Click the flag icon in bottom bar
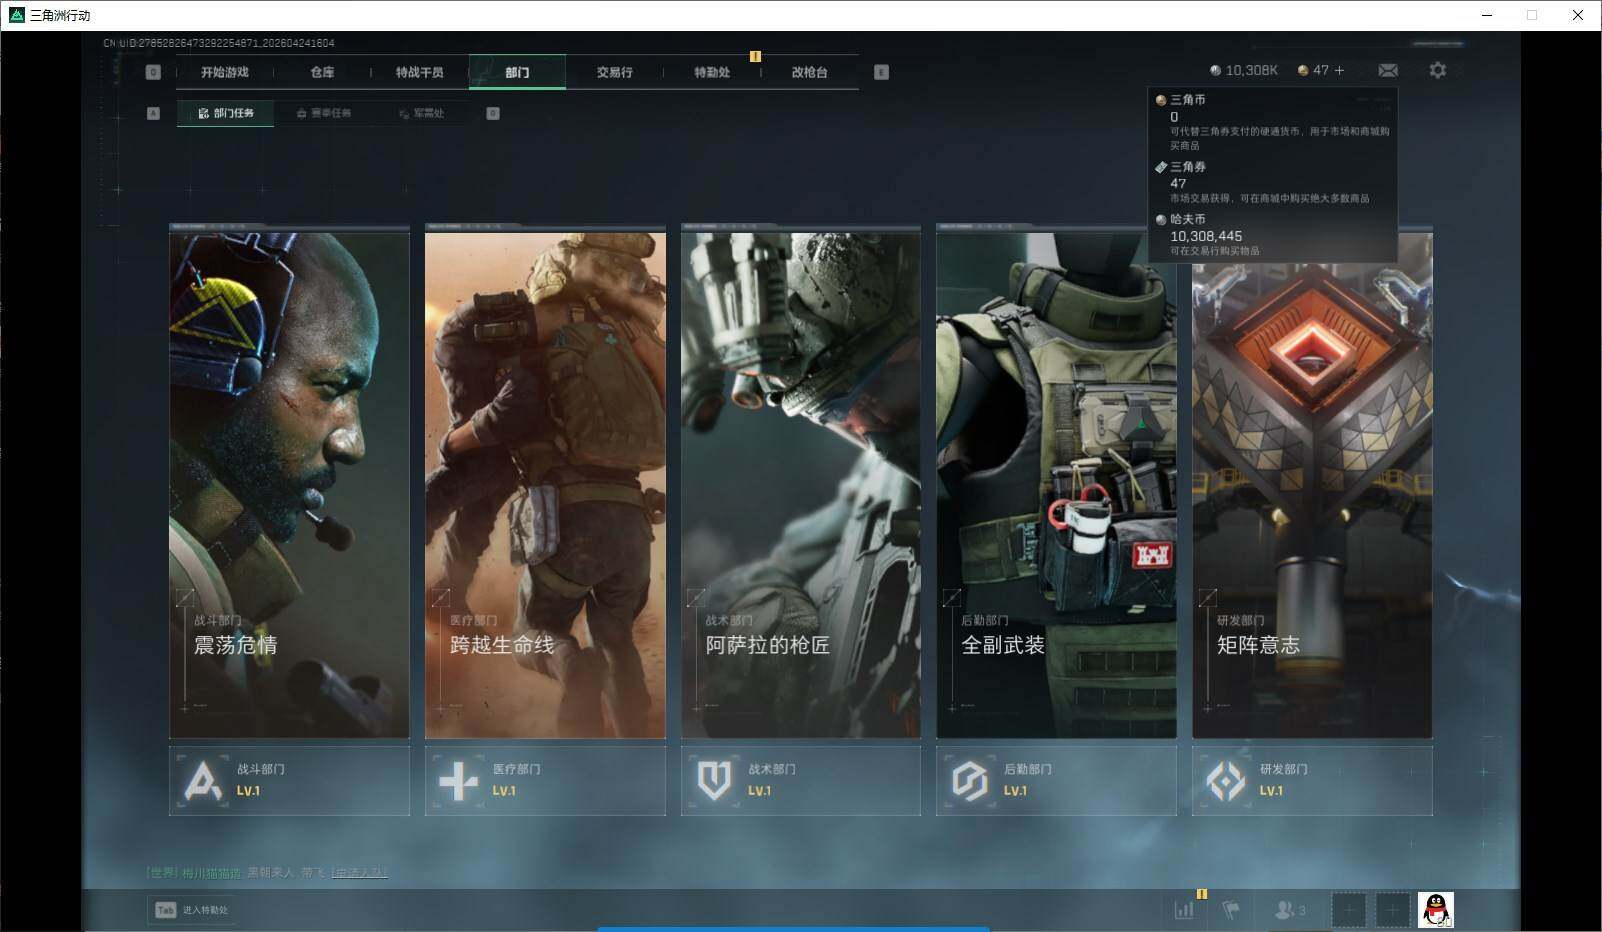Image resolution: width=1602 pixels, height=932 pixels. pyautogui.click(x=1231, y=910)
